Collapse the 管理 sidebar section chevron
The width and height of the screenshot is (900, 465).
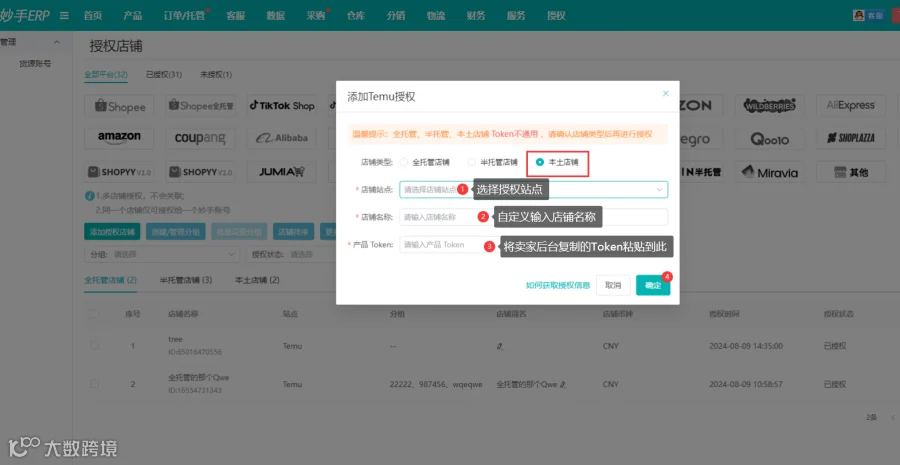[x=57, y=42]
